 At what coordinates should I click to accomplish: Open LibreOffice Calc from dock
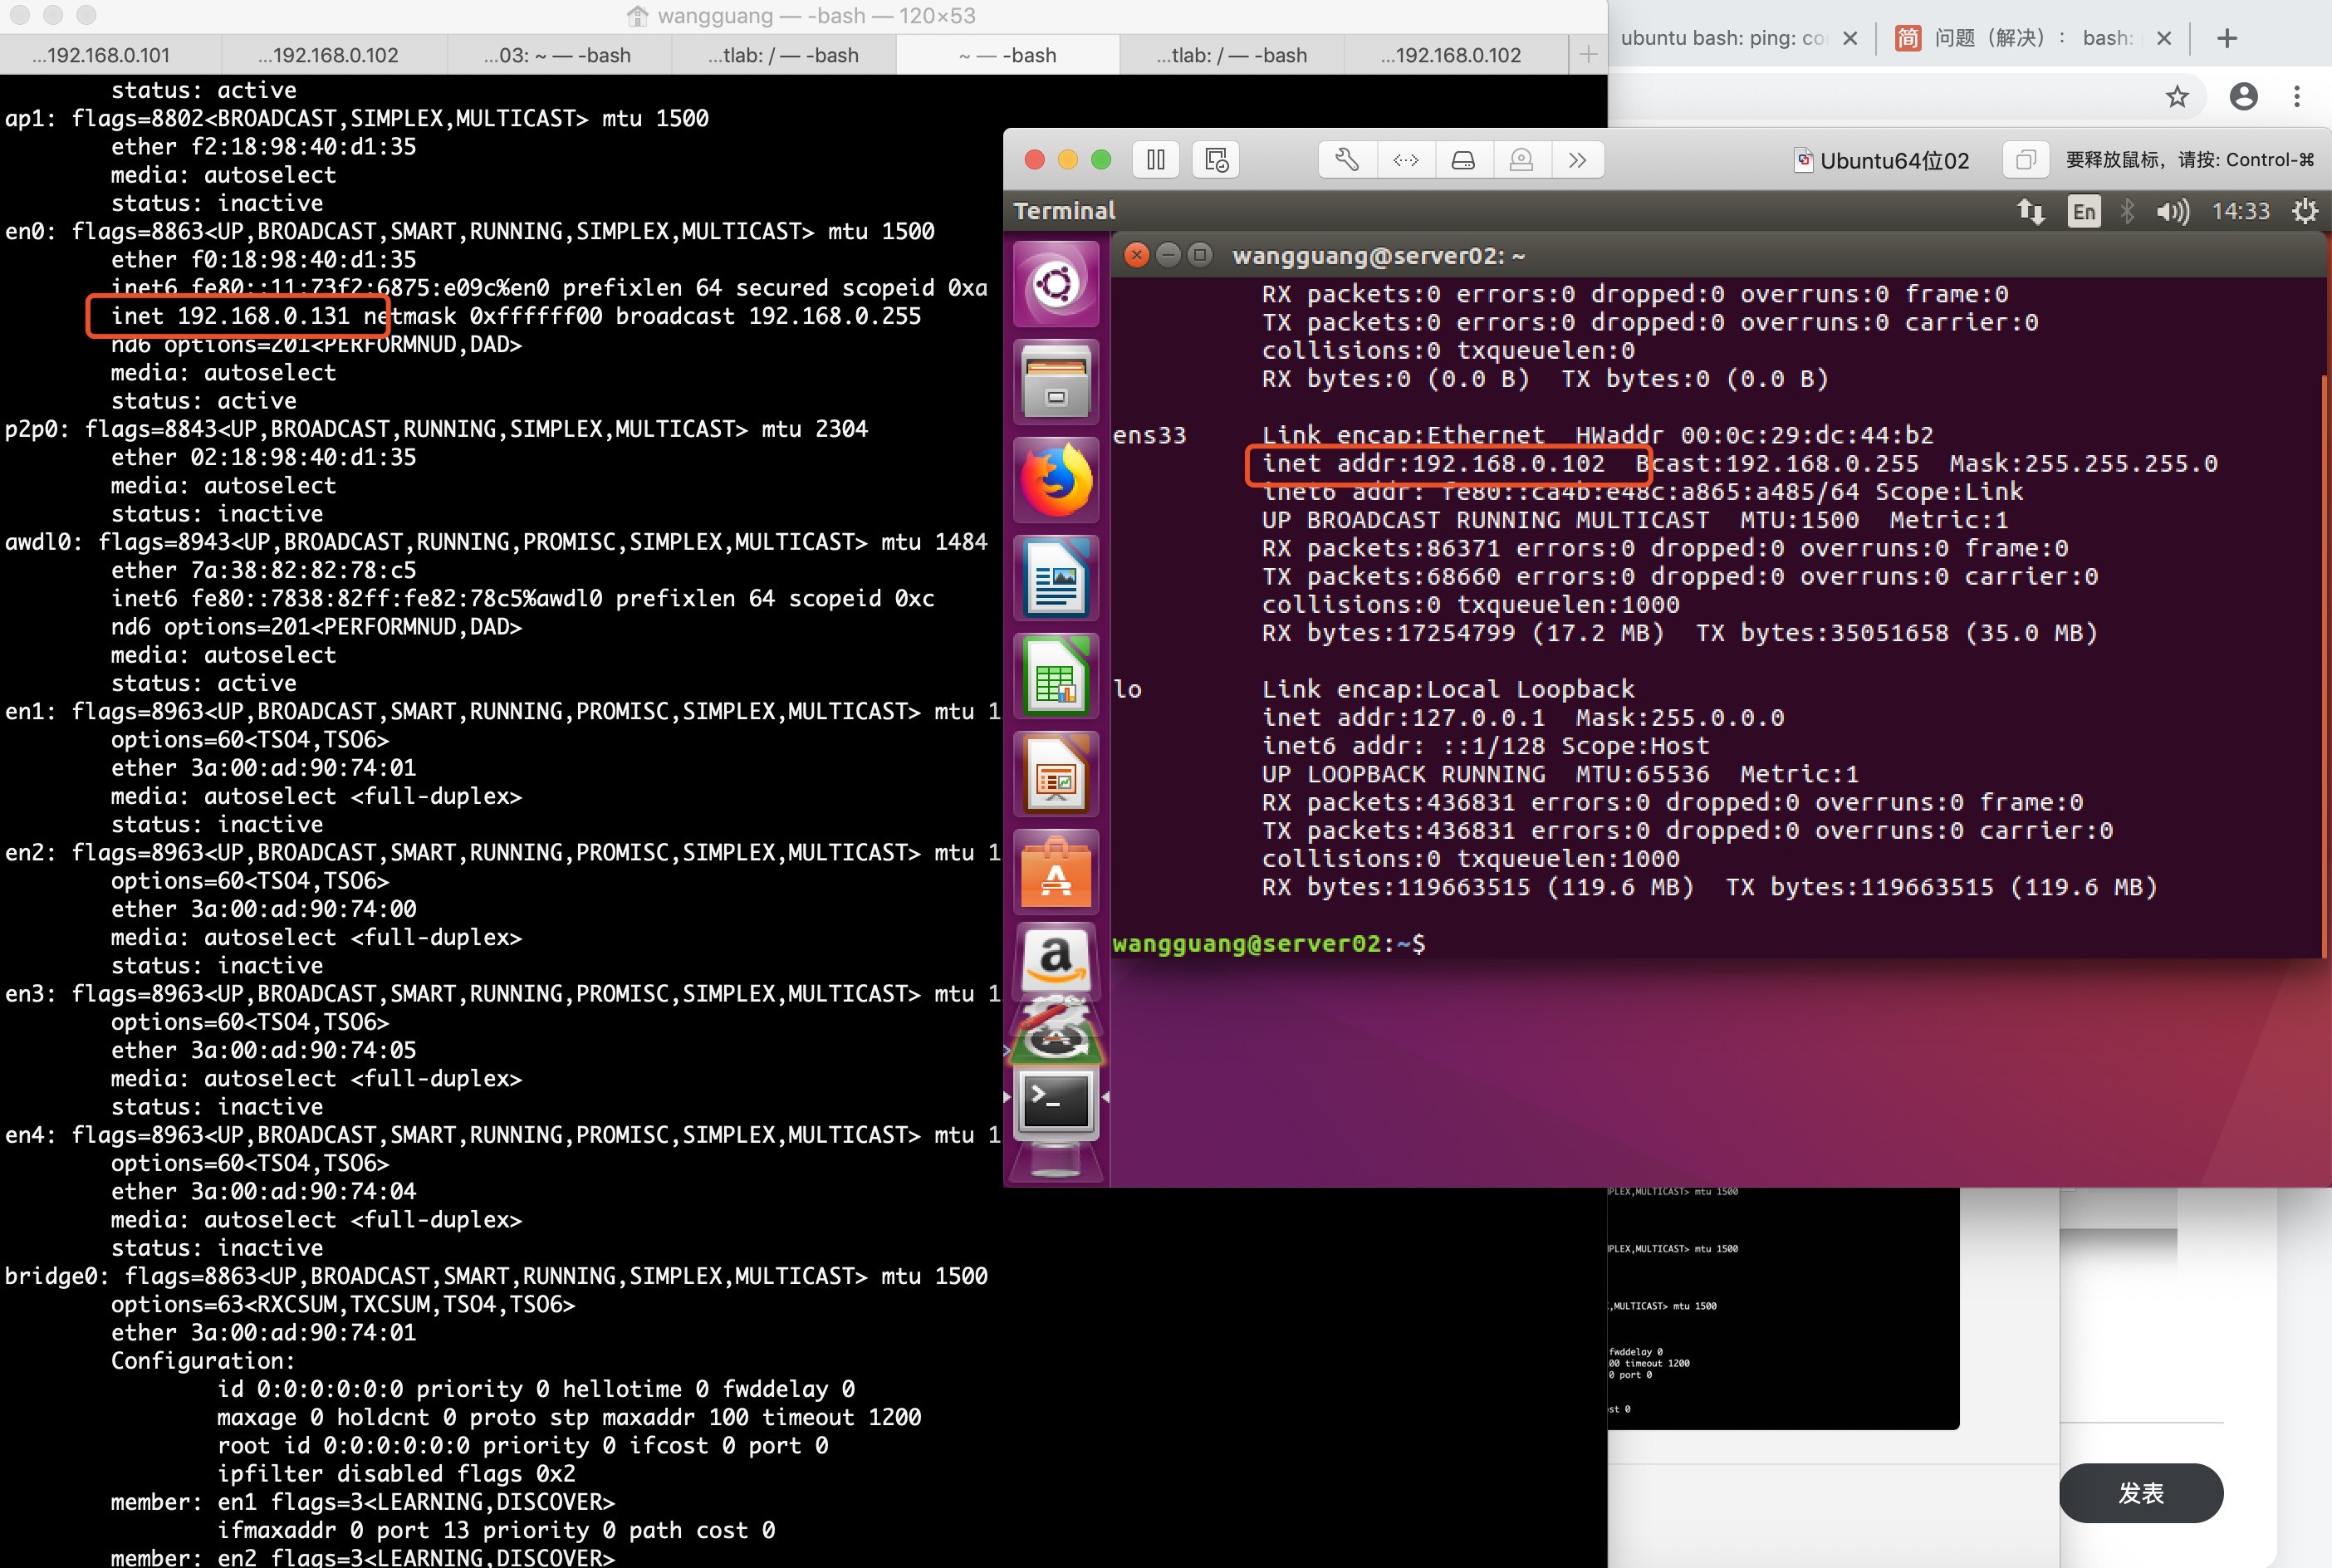(1056, 677)
